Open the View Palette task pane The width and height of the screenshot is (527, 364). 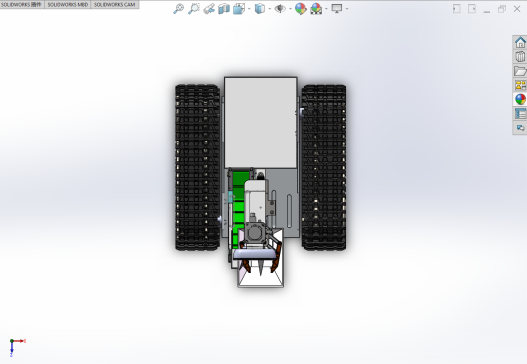pos(520,85)
